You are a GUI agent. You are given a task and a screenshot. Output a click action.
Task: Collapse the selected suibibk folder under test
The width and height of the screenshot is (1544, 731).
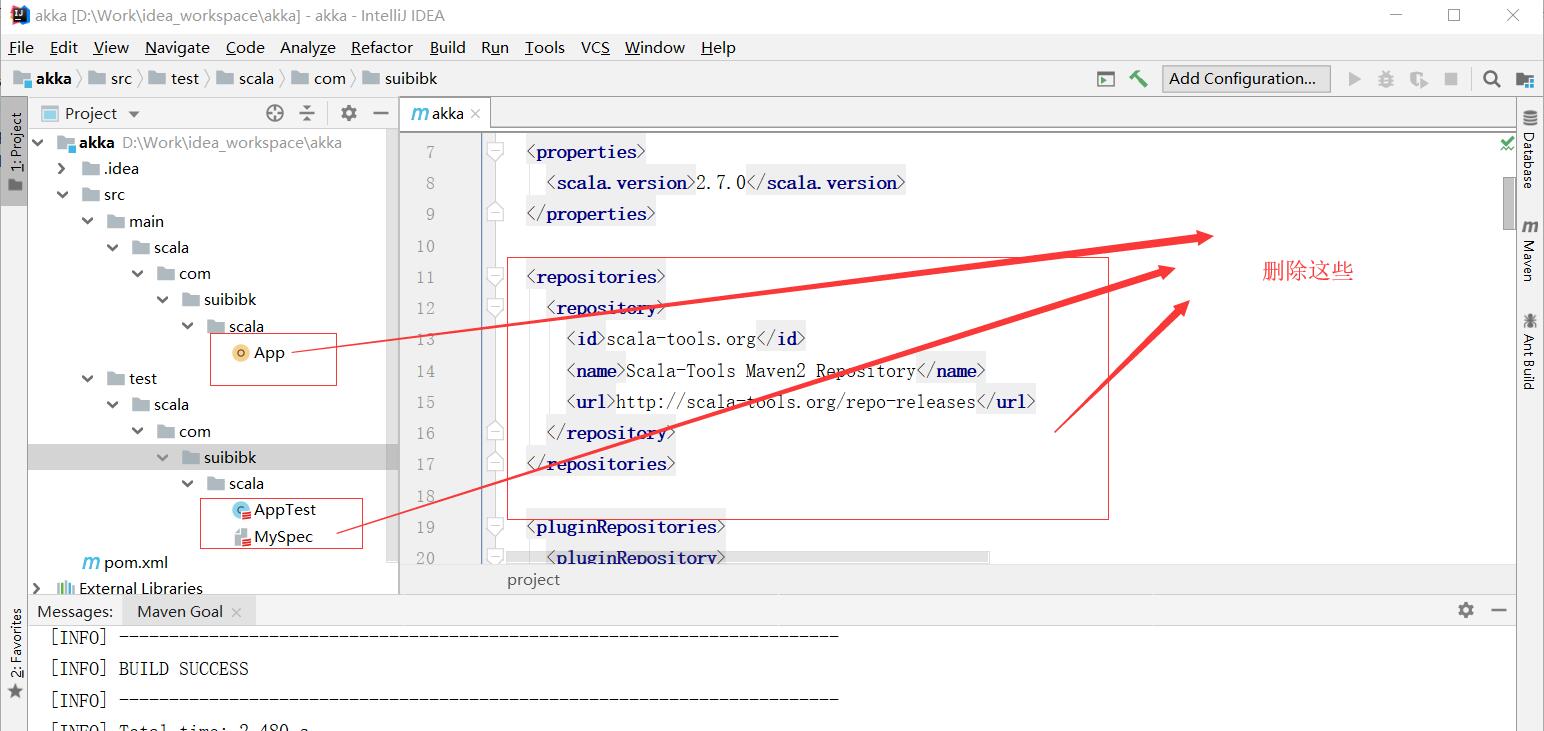163,457
